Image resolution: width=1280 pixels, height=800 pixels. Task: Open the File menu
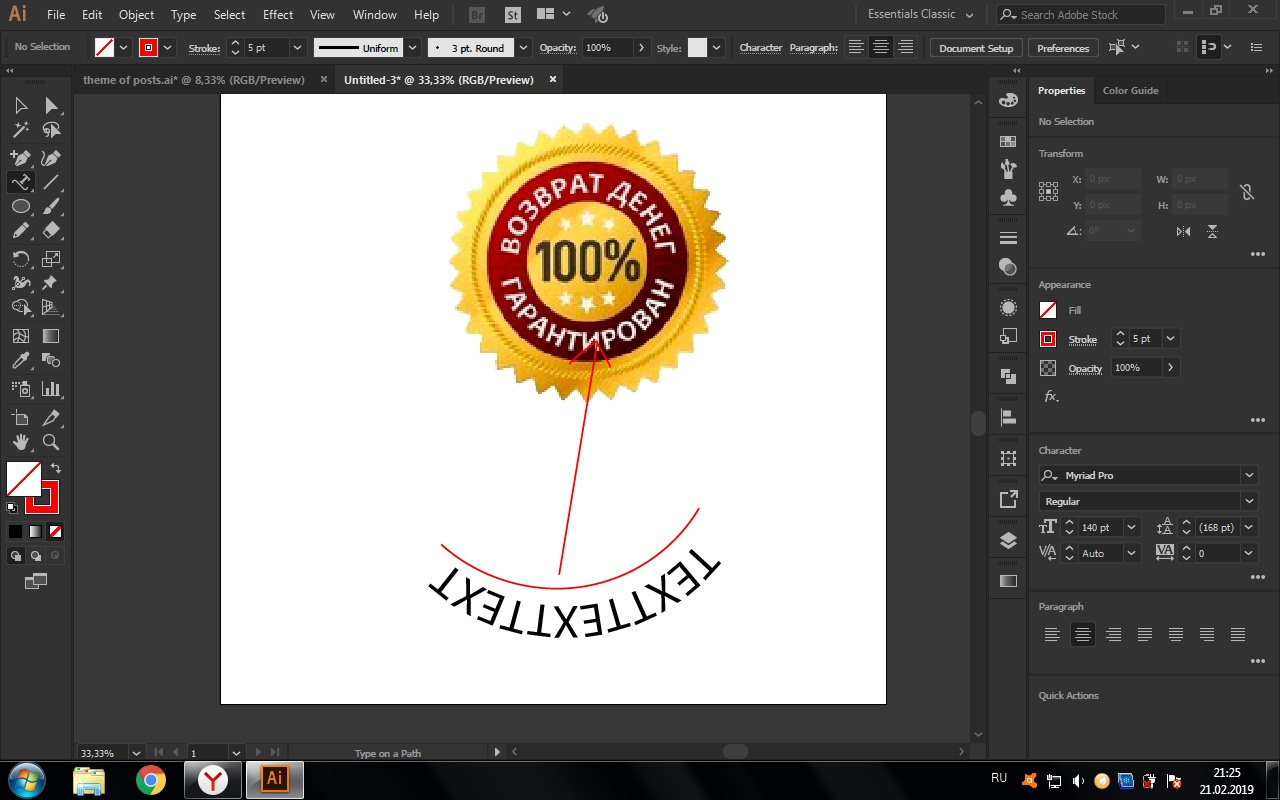pos(56,15)
